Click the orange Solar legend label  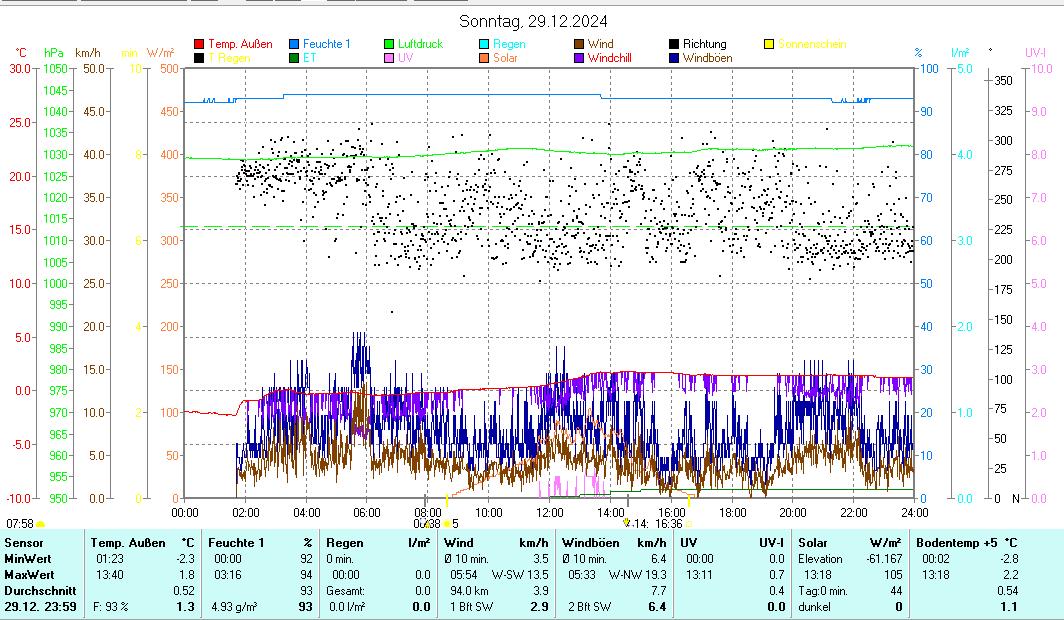coord(505,58)
